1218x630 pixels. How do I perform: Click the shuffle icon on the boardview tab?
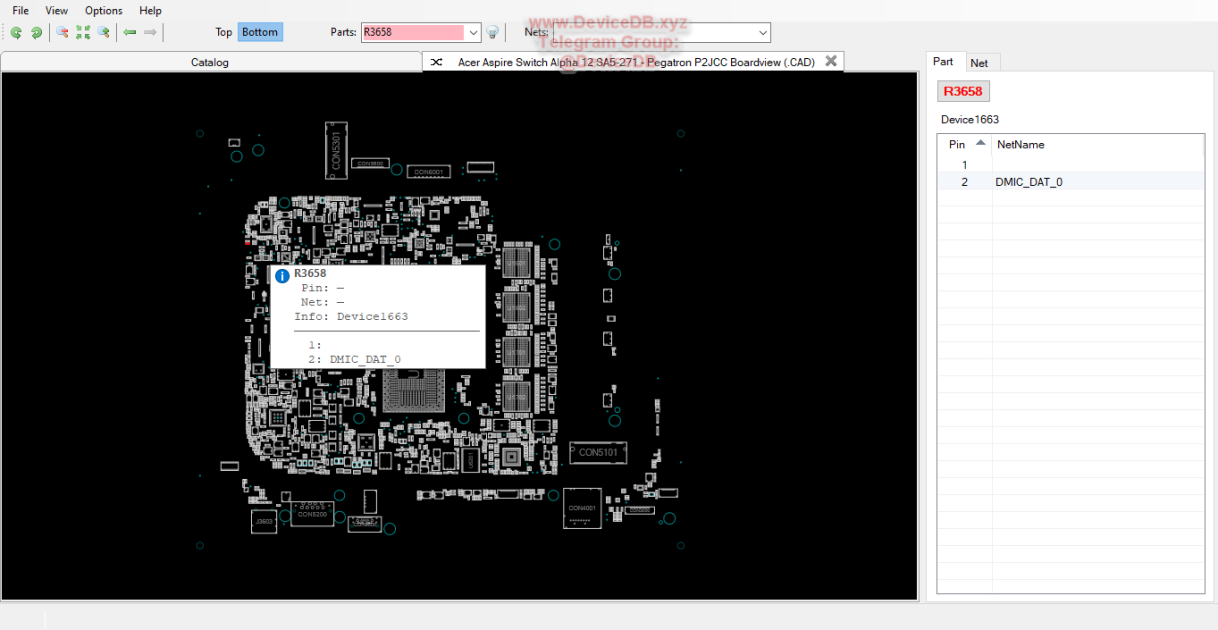tap(436, 62)
